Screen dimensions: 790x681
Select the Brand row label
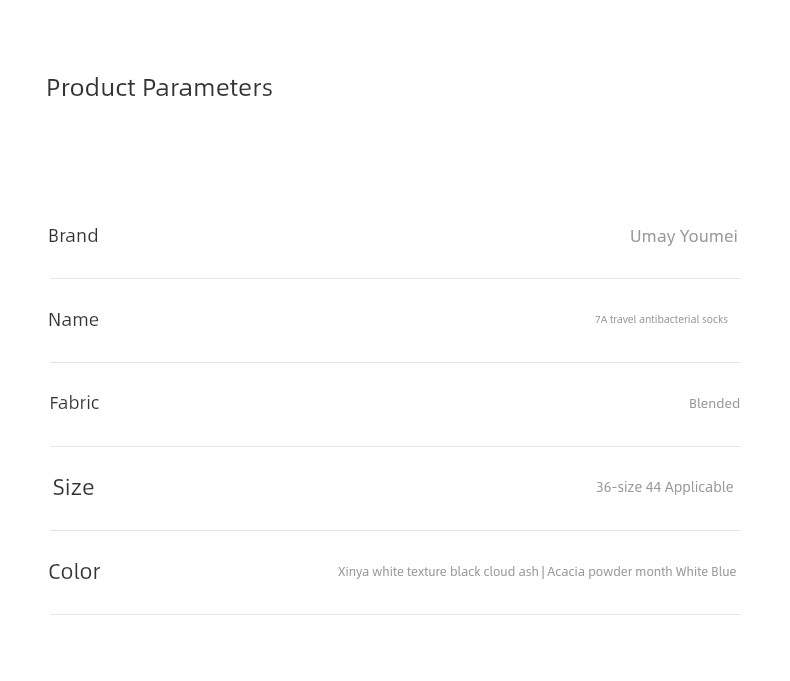click(x=73, y=236)
